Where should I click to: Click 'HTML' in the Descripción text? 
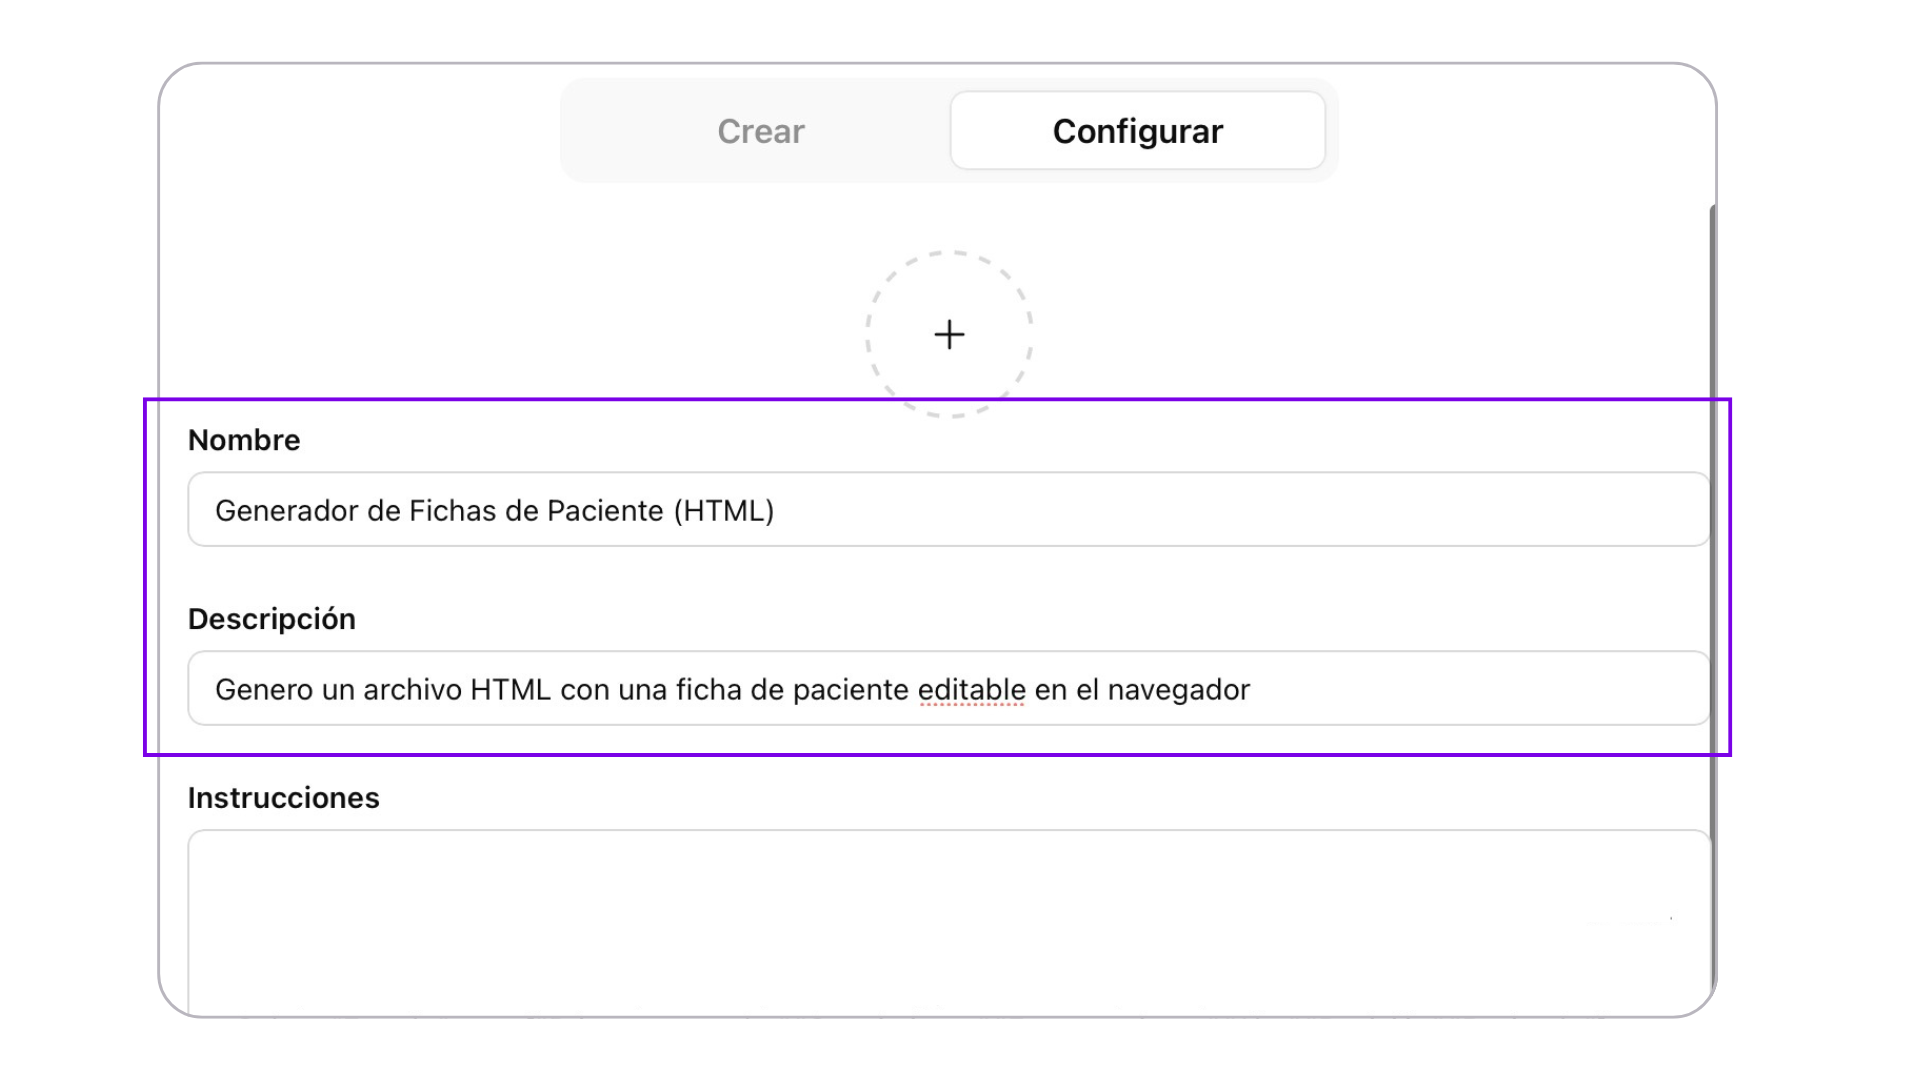click(510, 690)
